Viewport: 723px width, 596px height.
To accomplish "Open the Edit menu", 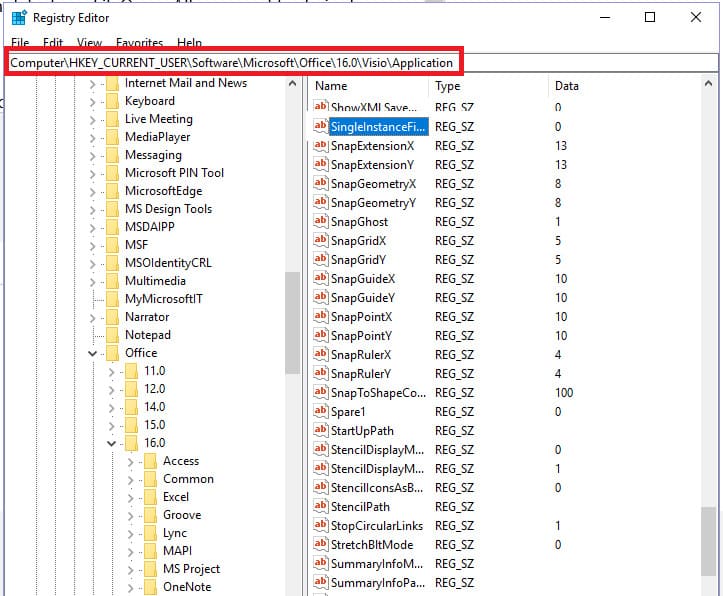I will coord(53,43).
